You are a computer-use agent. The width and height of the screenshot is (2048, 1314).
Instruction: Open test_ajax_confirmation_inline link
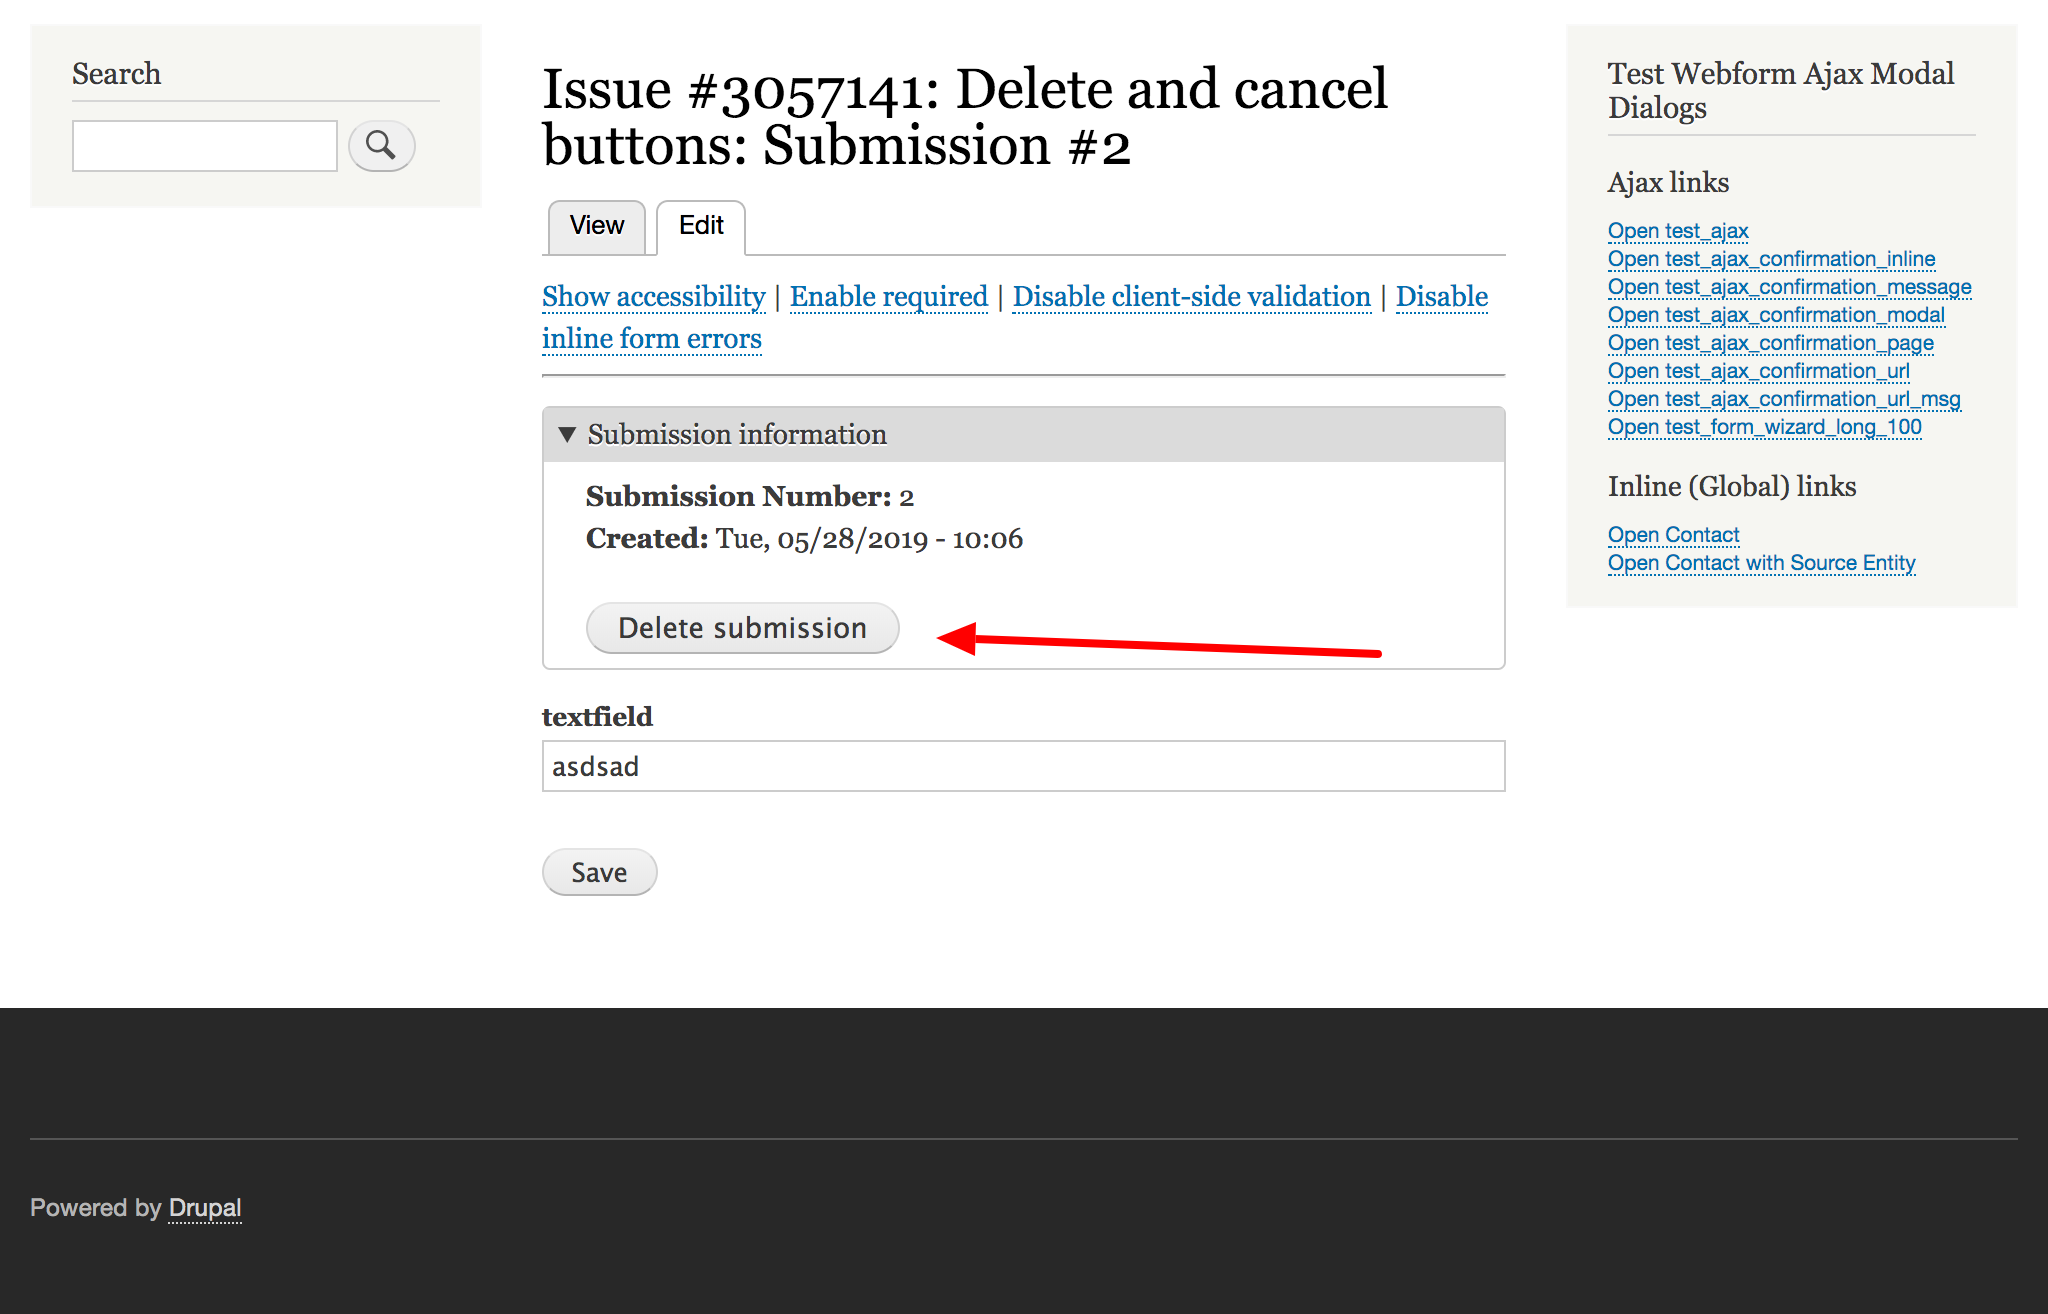coord(1771,259)
